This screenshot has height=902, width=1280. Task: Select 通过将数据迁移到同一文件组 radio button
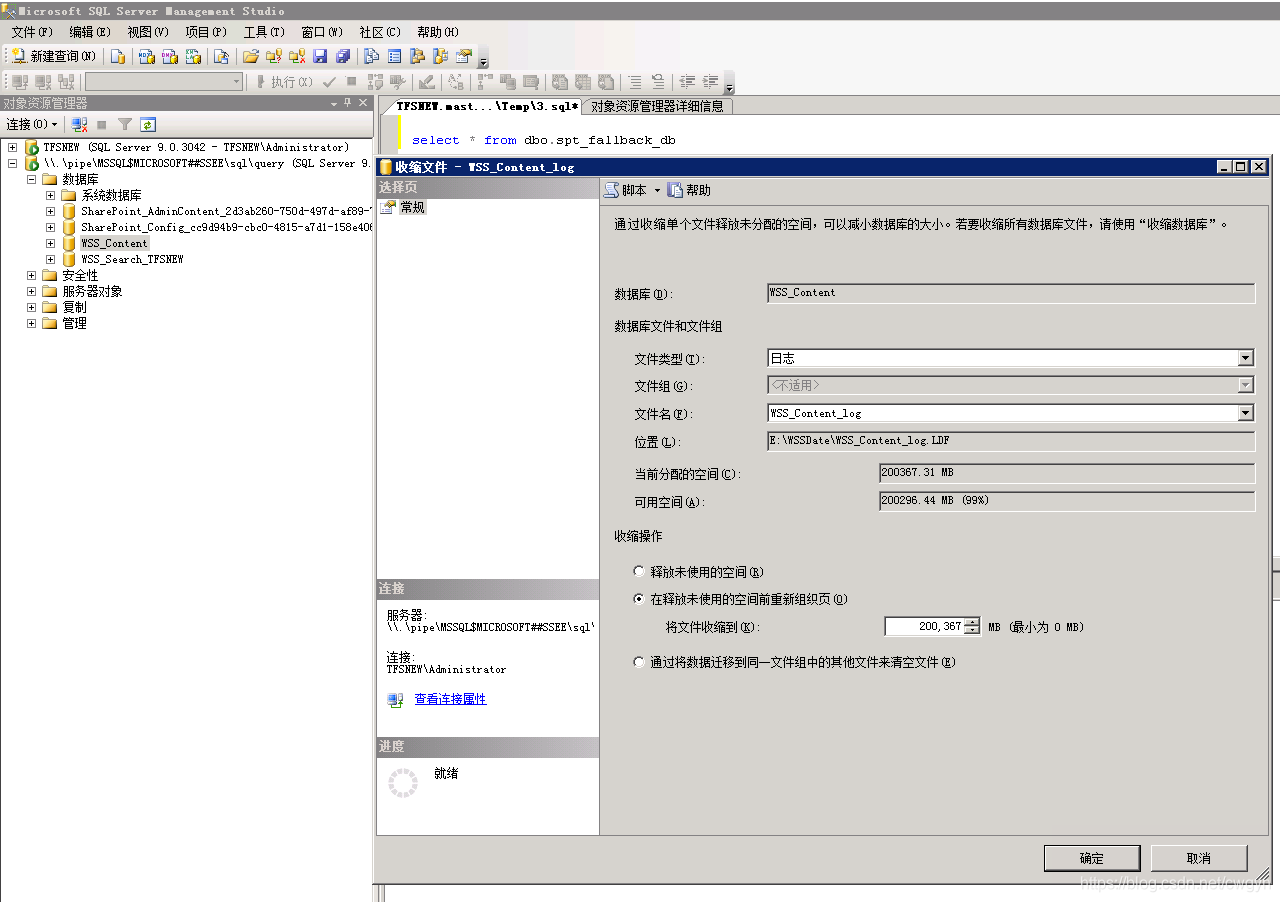coord(640,662)
